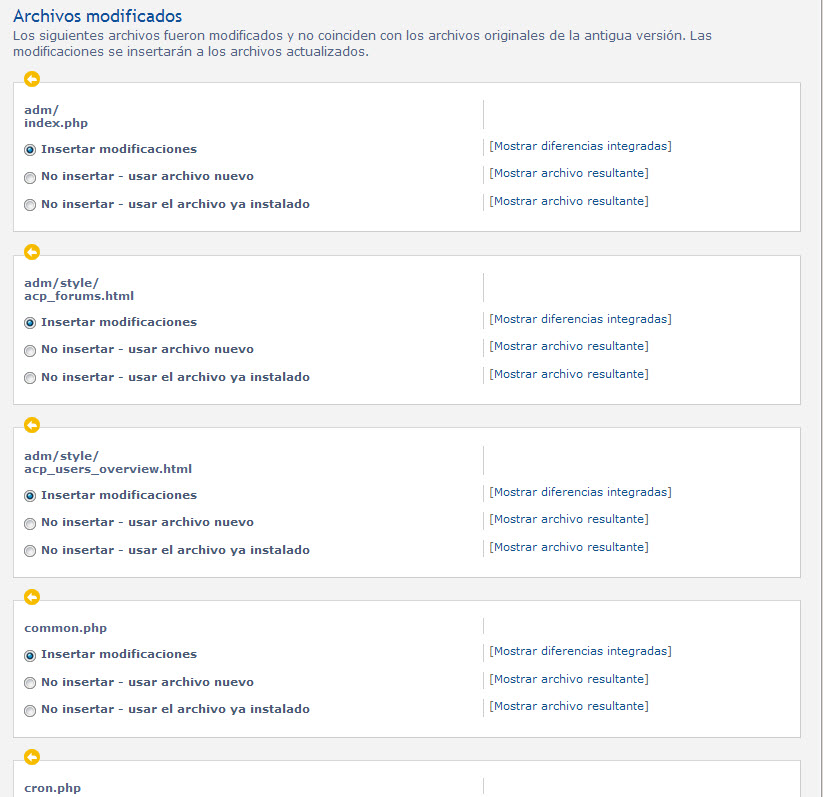Screen dimensions: 823x797
Task: Show resulting file for new-file option of index.php
Action: tap(568, 173)
